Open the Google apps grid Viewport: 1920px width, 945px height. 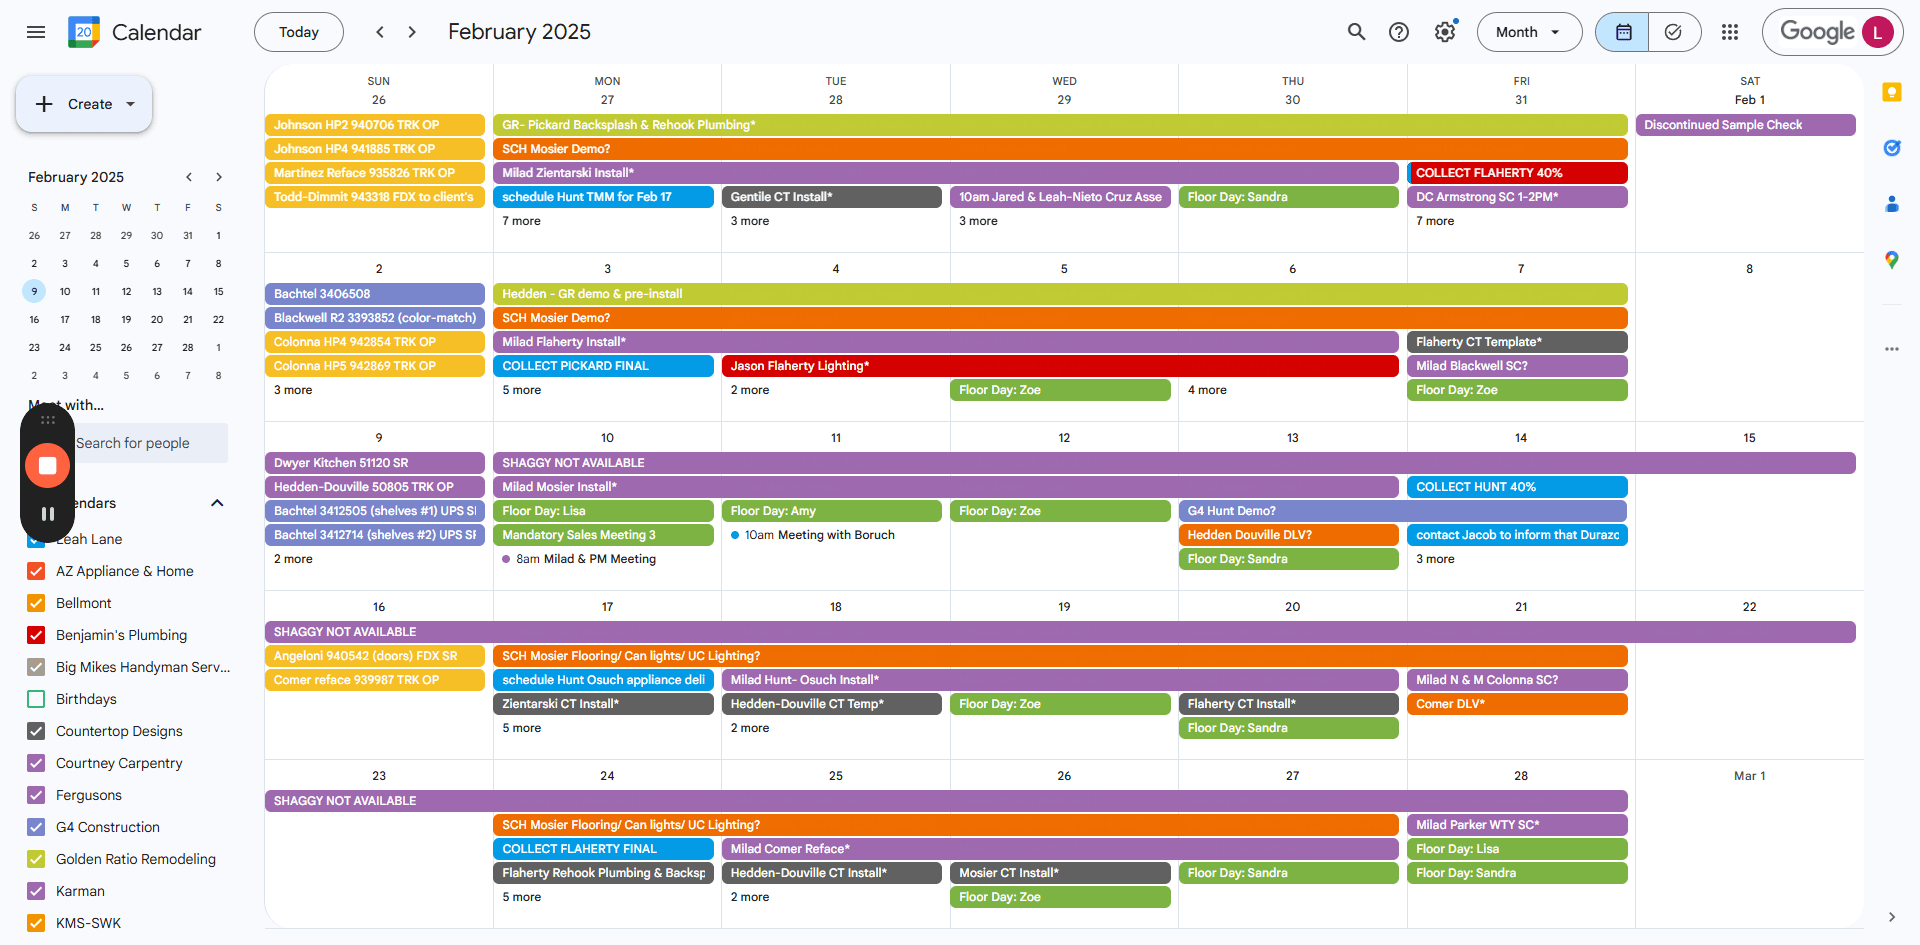[x=1730, y=32]
